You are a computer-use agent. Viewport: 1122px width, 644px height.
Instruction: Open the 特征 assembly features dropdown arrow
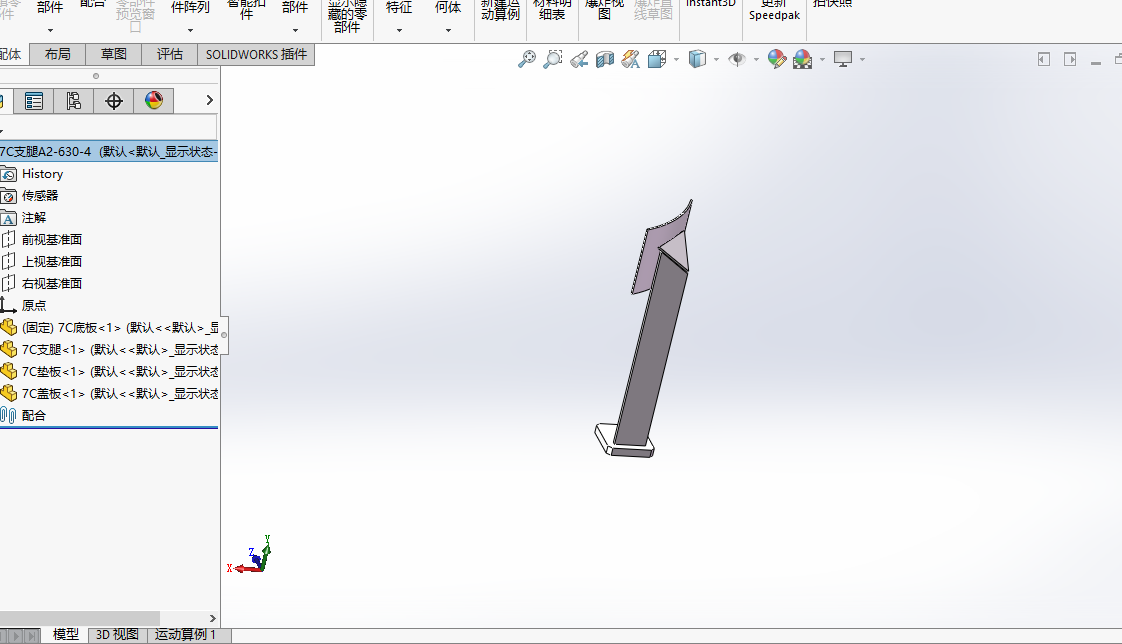click(399, 31)
